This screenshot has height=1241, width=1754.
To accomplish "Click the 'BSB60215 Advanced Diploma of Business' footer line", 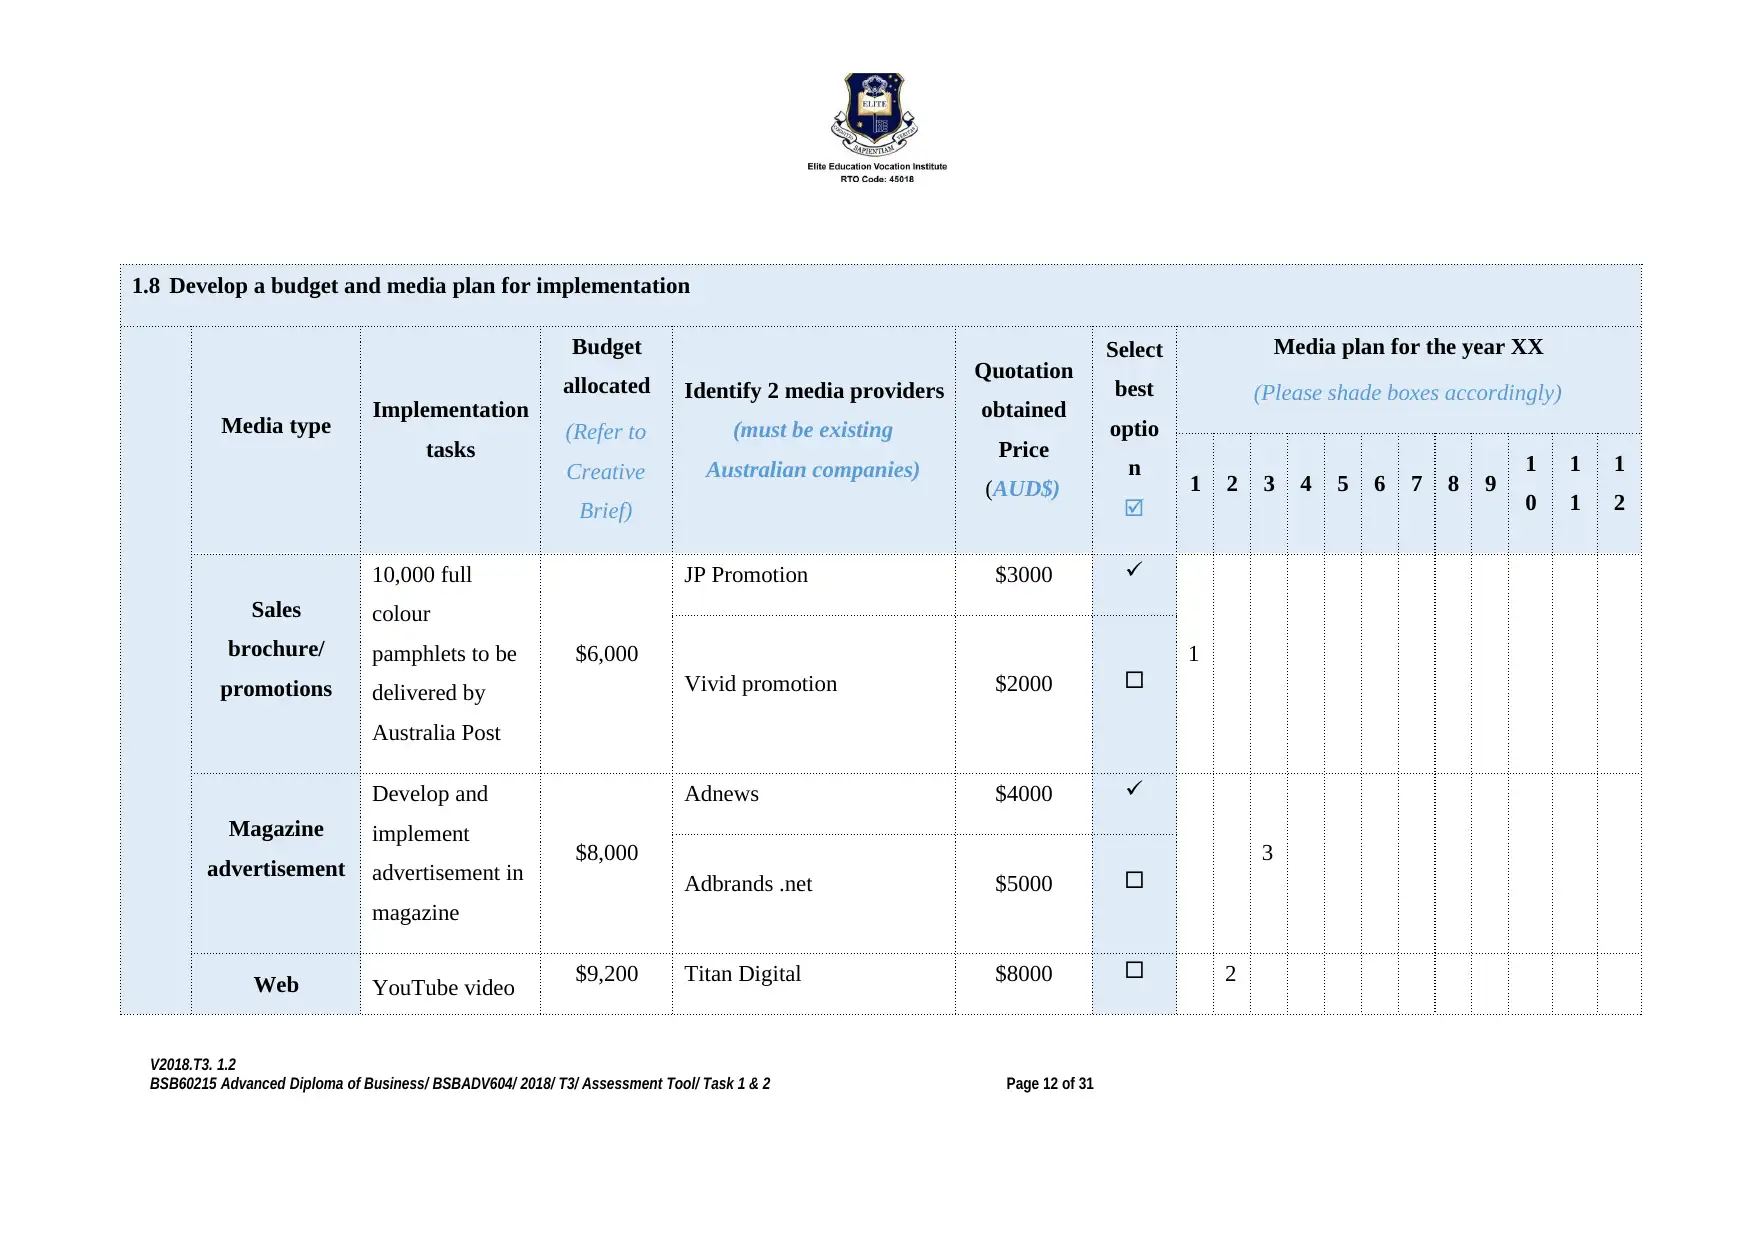I will (x=460, y=1084).
